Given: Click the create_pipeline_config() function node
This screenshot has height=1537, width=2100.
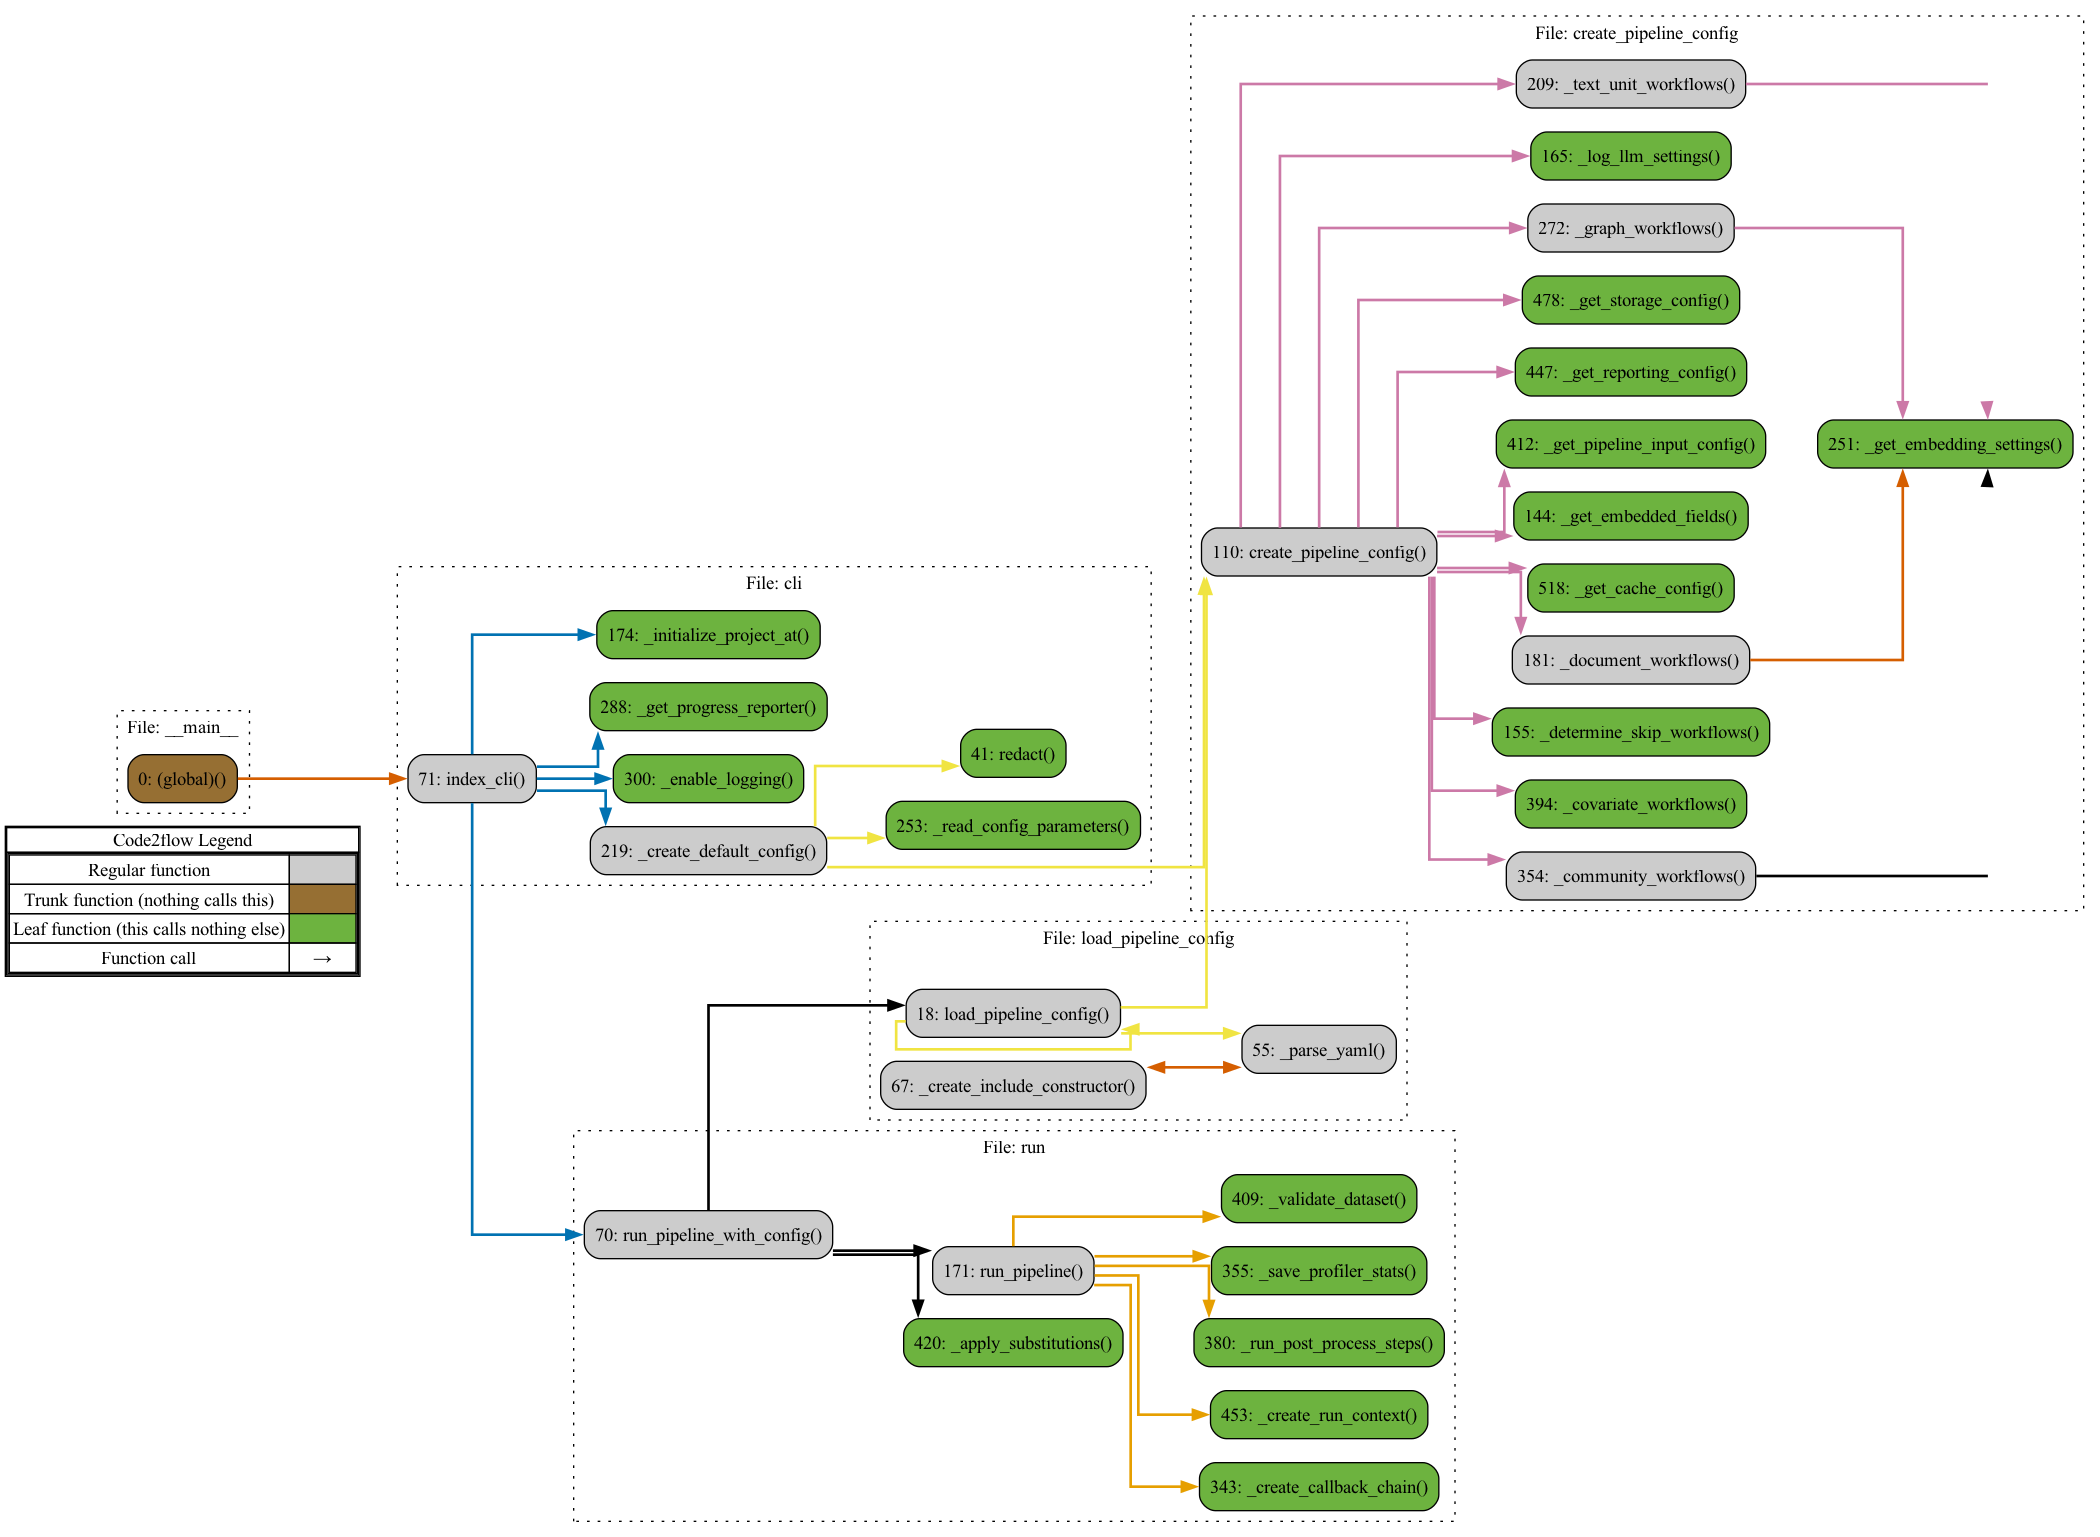Looking at the screenshot, I should coord(1318,552).
